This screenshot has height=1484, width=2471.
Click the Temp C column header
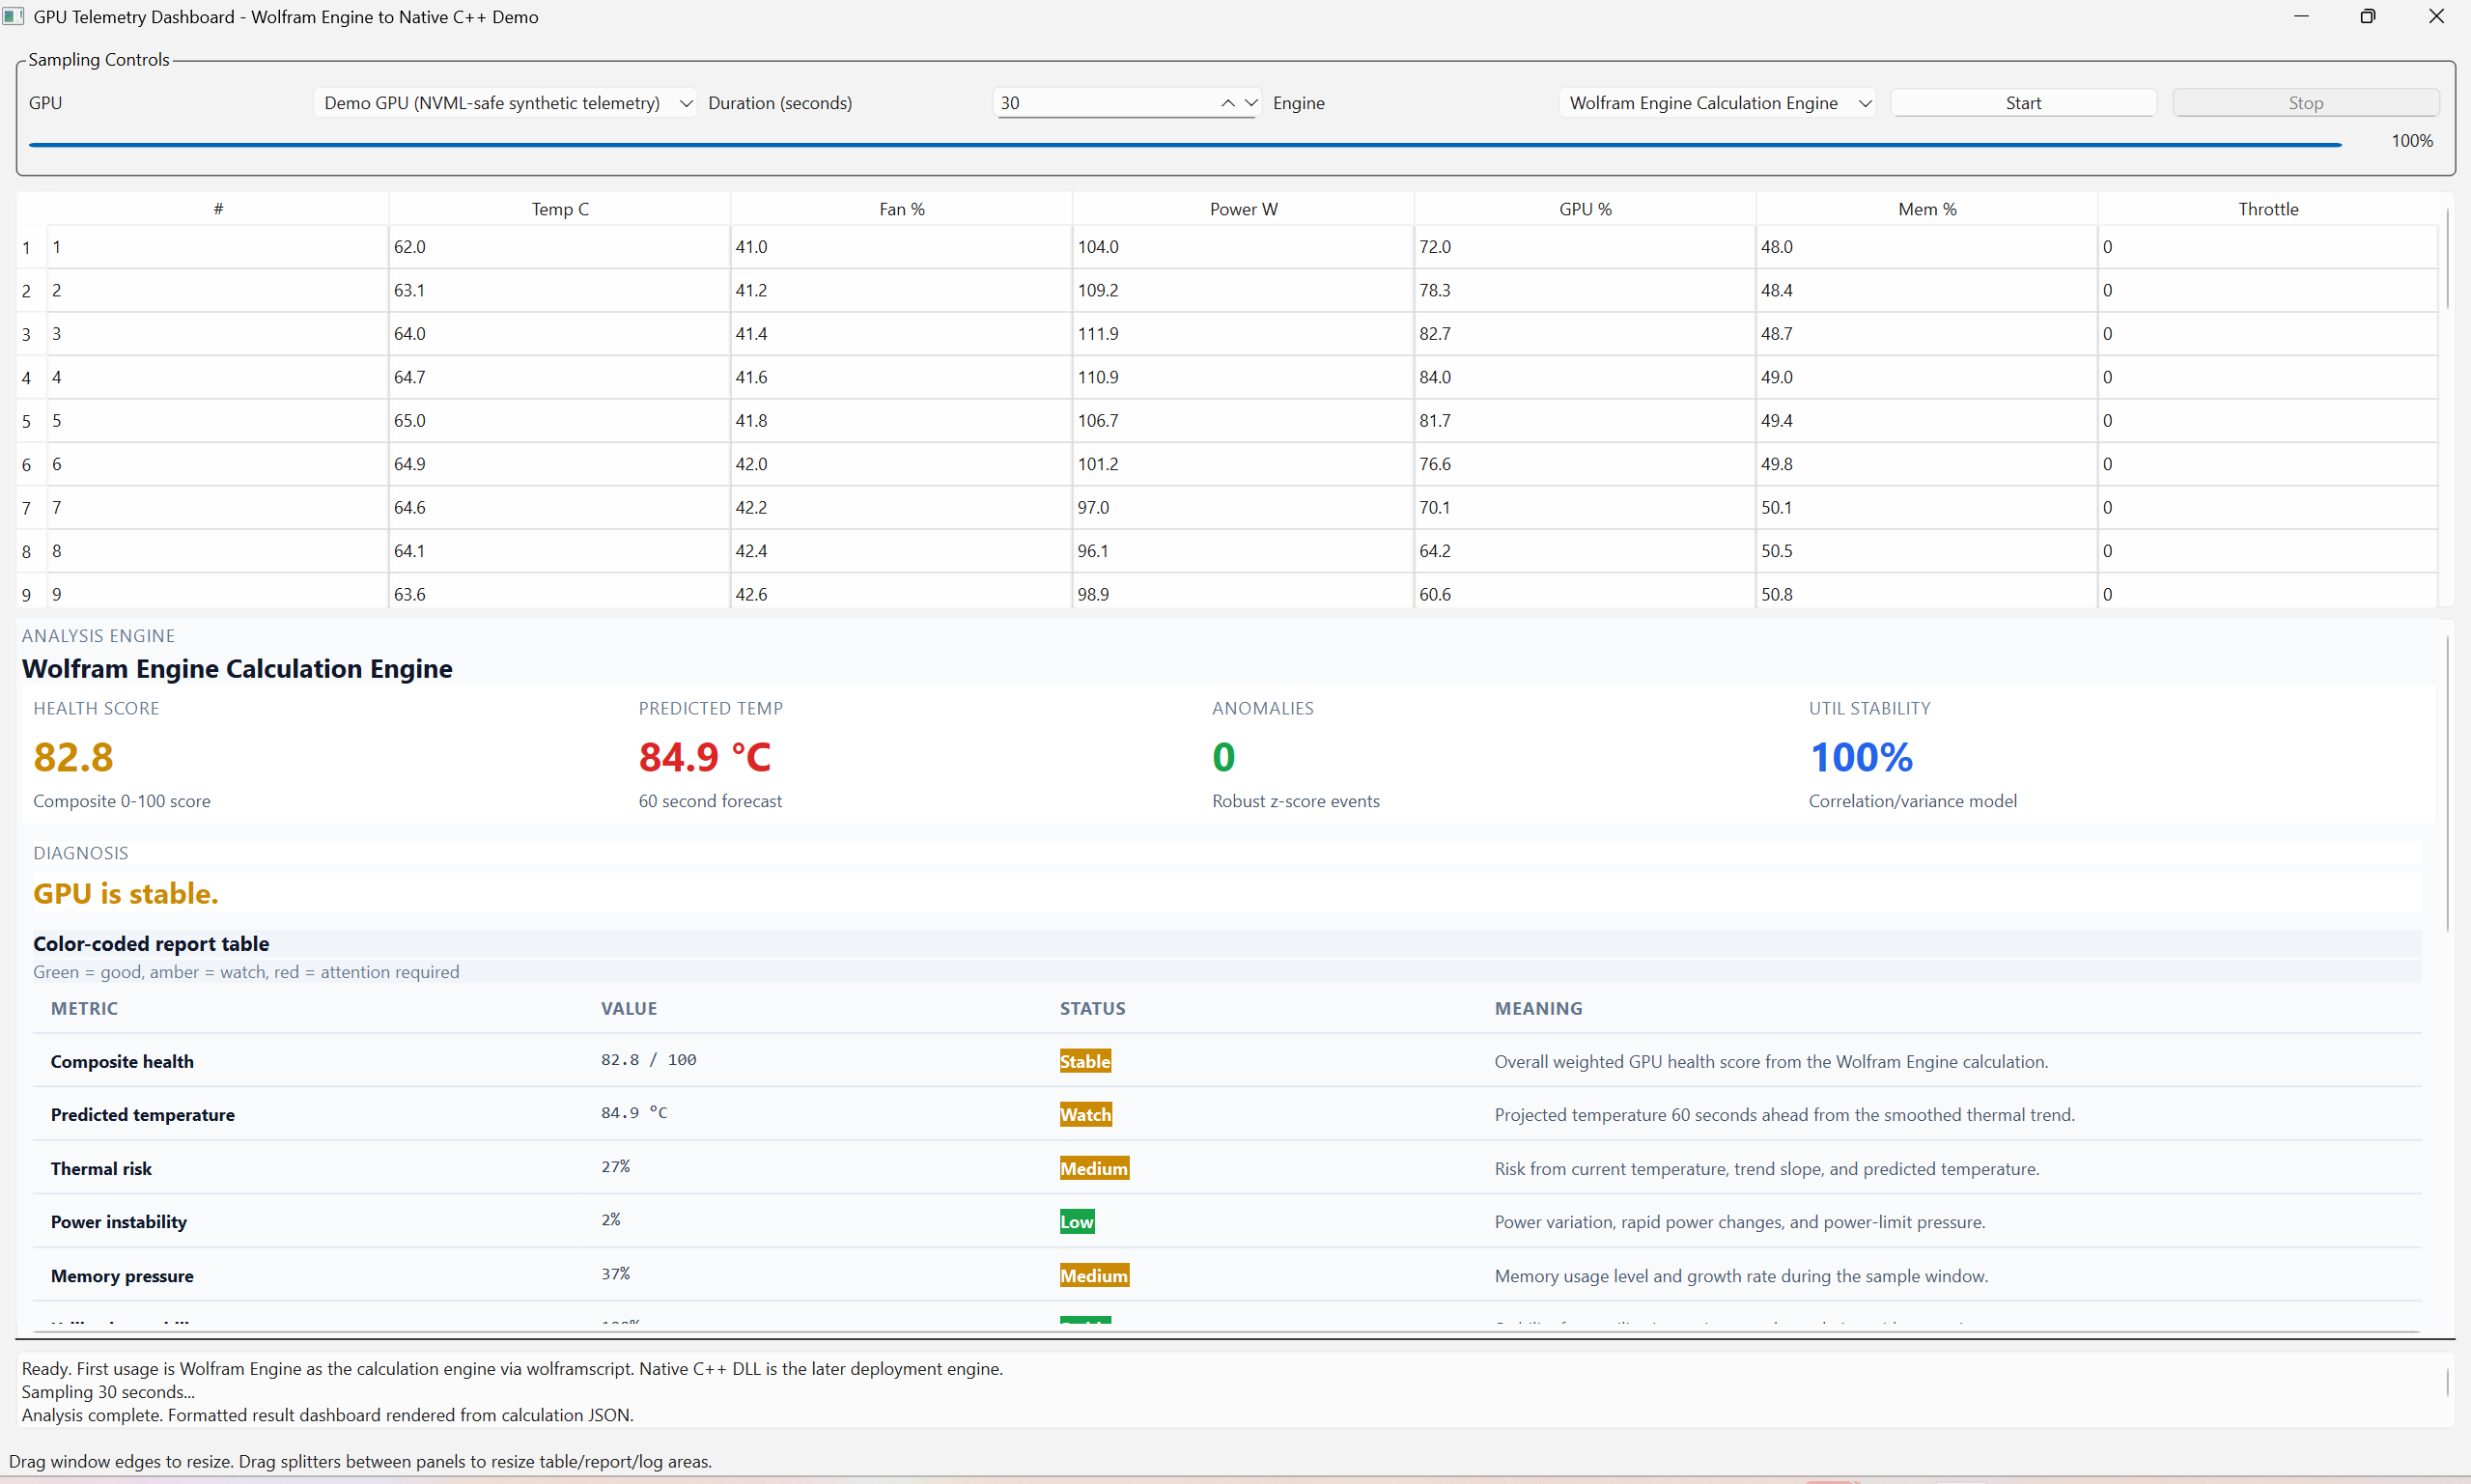coord(560,209)
